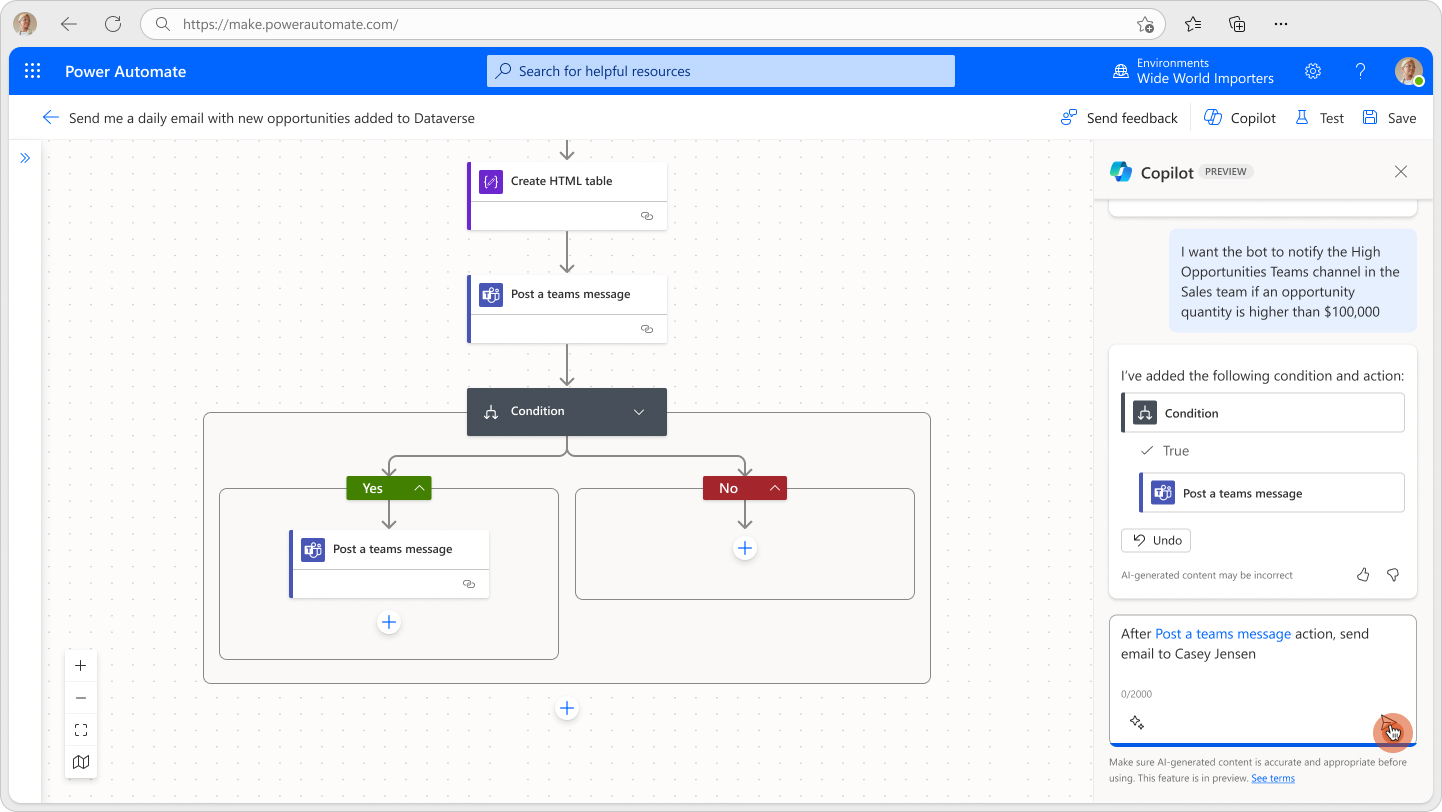
Task: Click the Power Automate title
Action: click(126, 71)
